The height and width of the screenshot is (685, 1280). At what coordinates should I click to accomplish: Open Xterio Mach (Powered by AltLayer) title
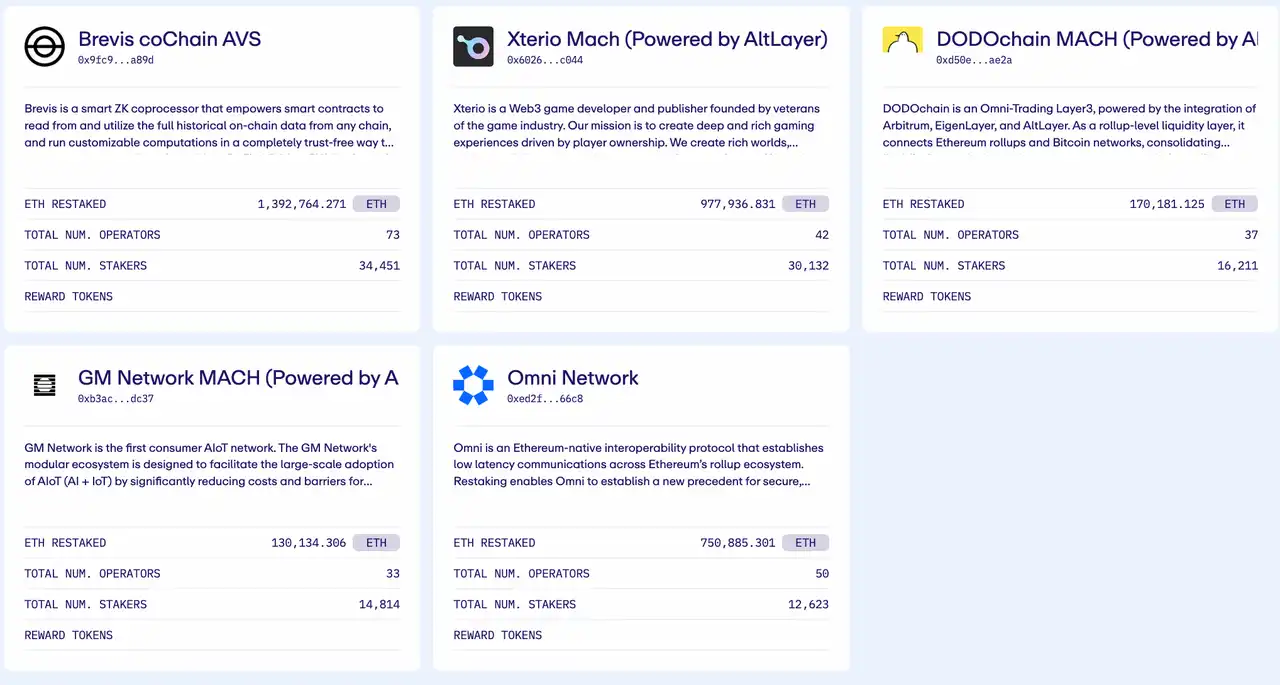(667, 39)
